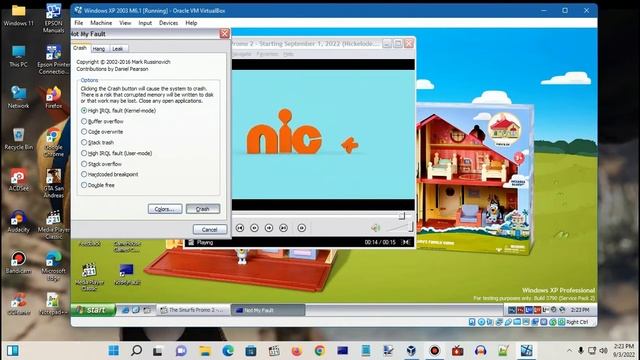Open the notmyfault shortcut on XP desktop
This screenshot has height=360, width=640.
coord(127,274)
